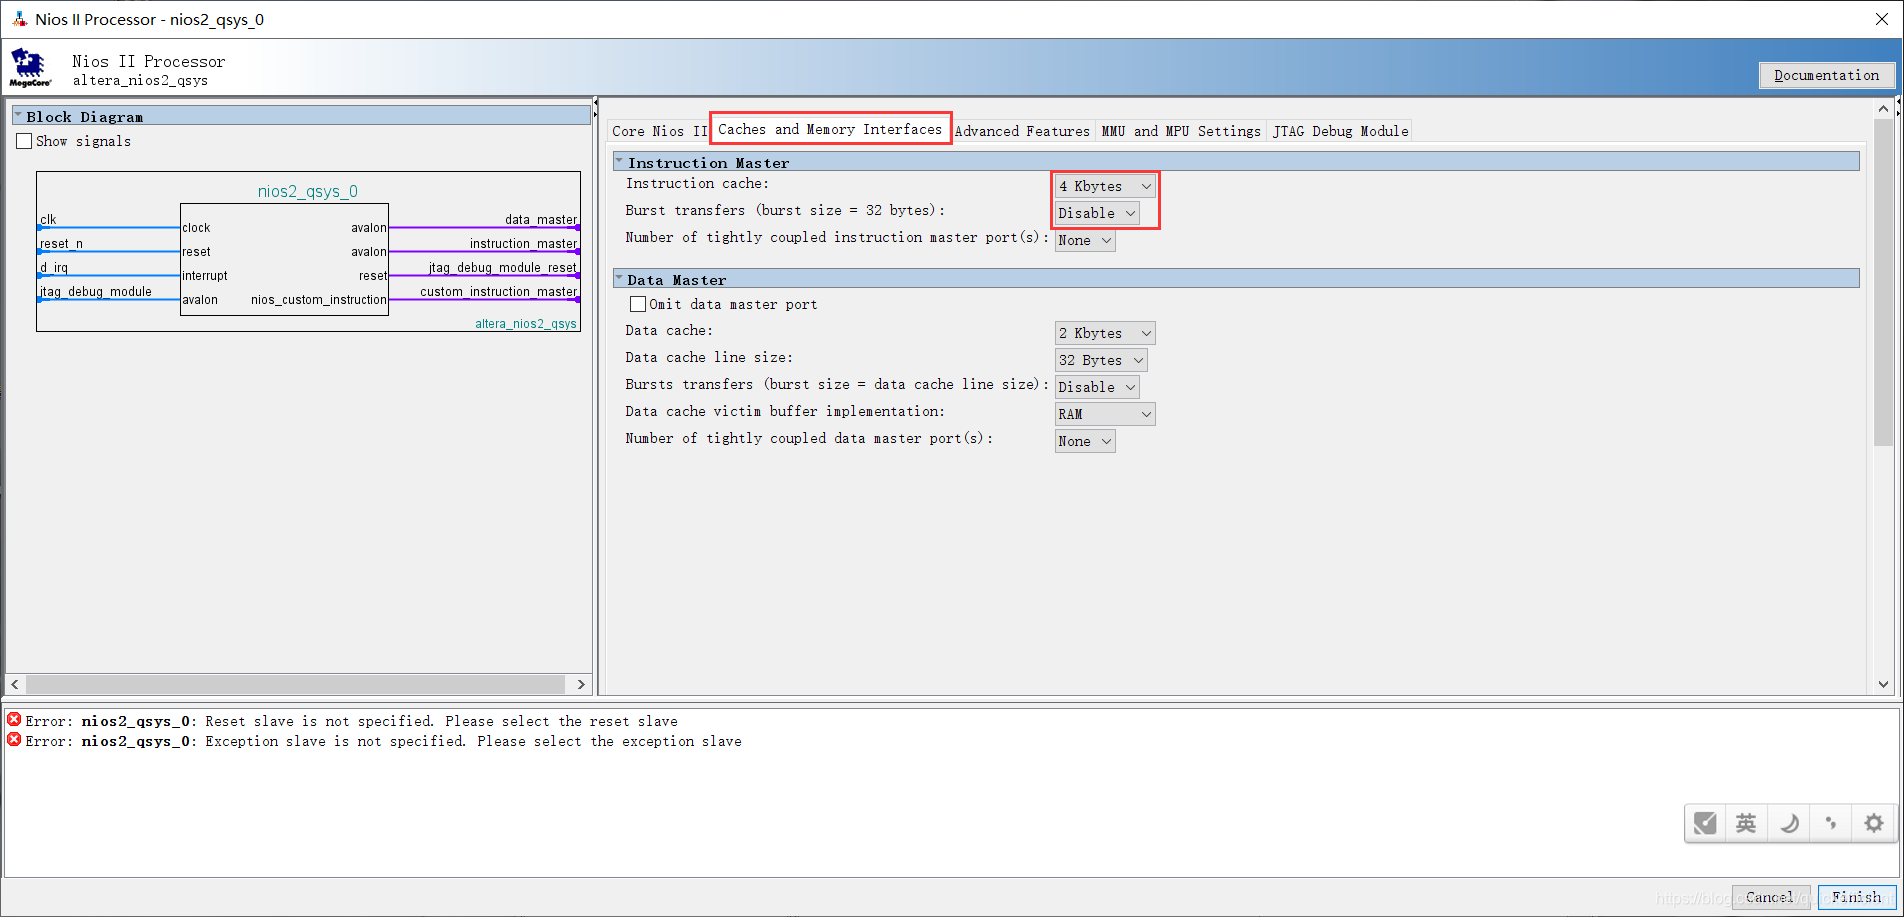
Task: Collapse the Block Diagram panel
Action: pyautogui.click(x=18, y=115)
